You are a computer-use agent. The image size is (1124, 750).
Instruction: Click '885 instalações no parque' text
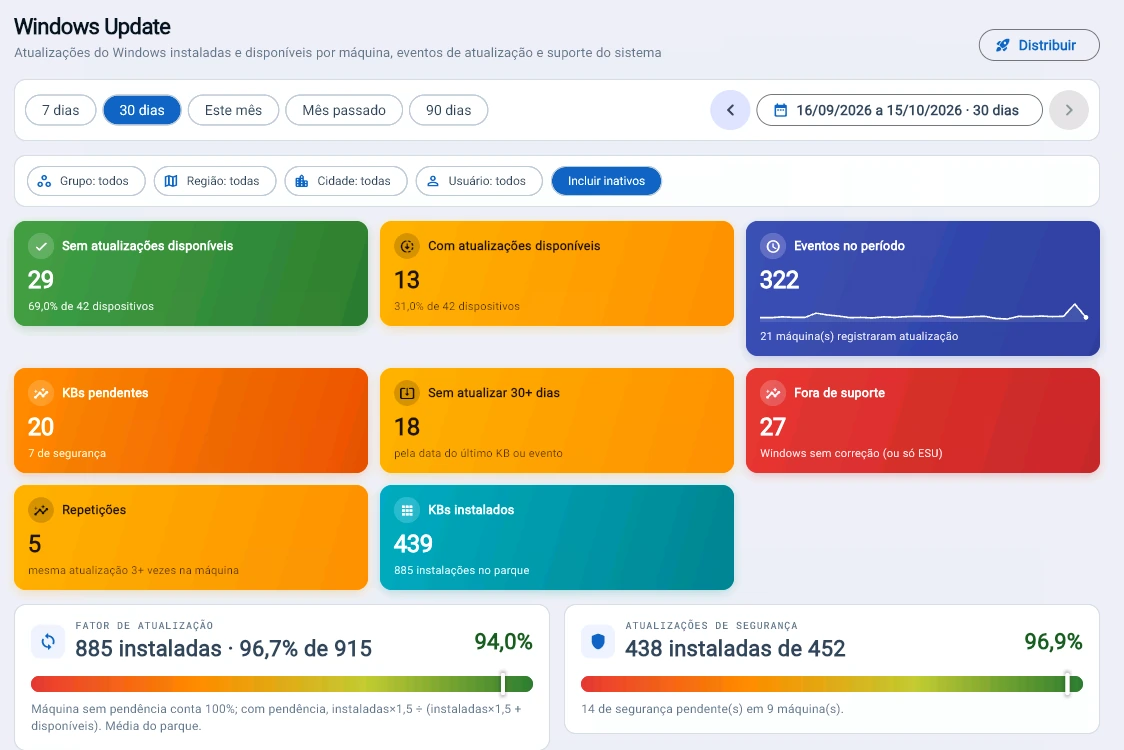click(462, 570)
